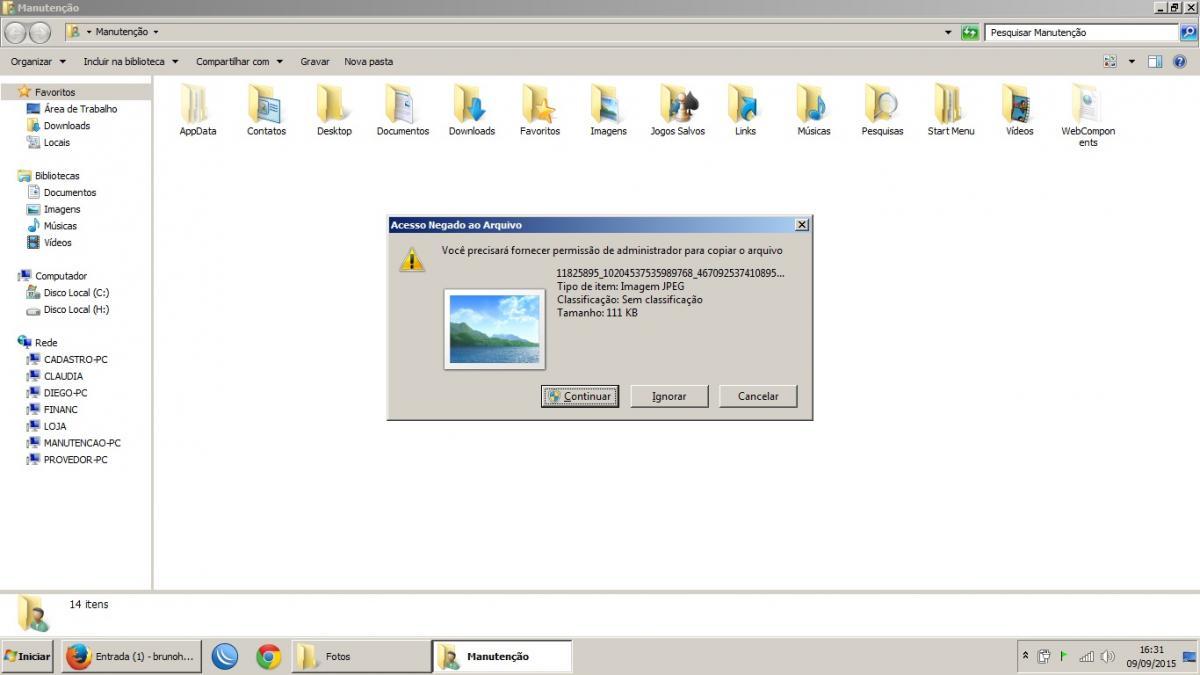
Task: Select the WebComponents folder icon
Action: [1088, 104]
